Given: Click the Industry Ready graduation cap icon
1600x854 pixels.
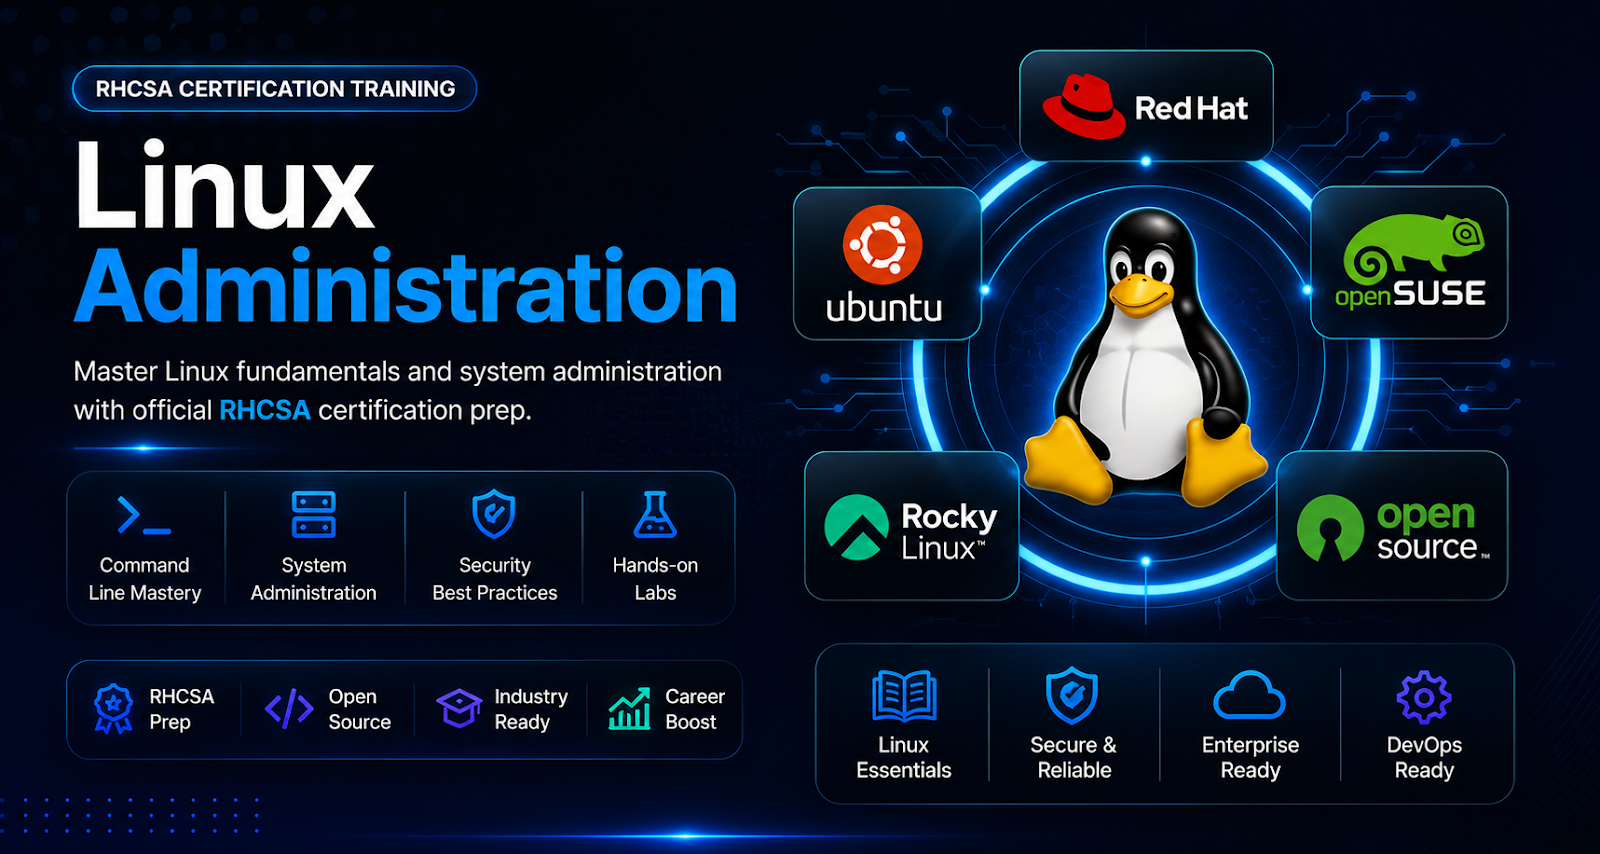Looking at the screenshot, I should (x=460, y=708).
